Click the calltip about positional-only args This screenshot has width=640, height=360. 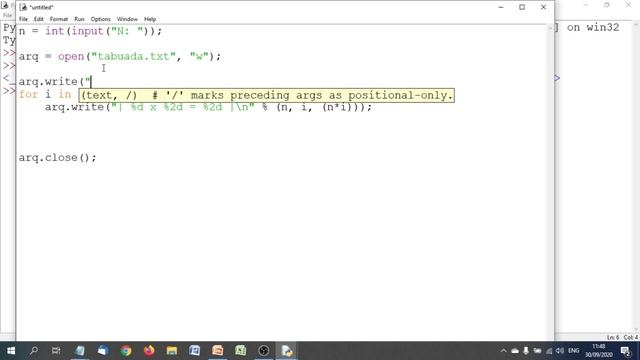point(267,95)
